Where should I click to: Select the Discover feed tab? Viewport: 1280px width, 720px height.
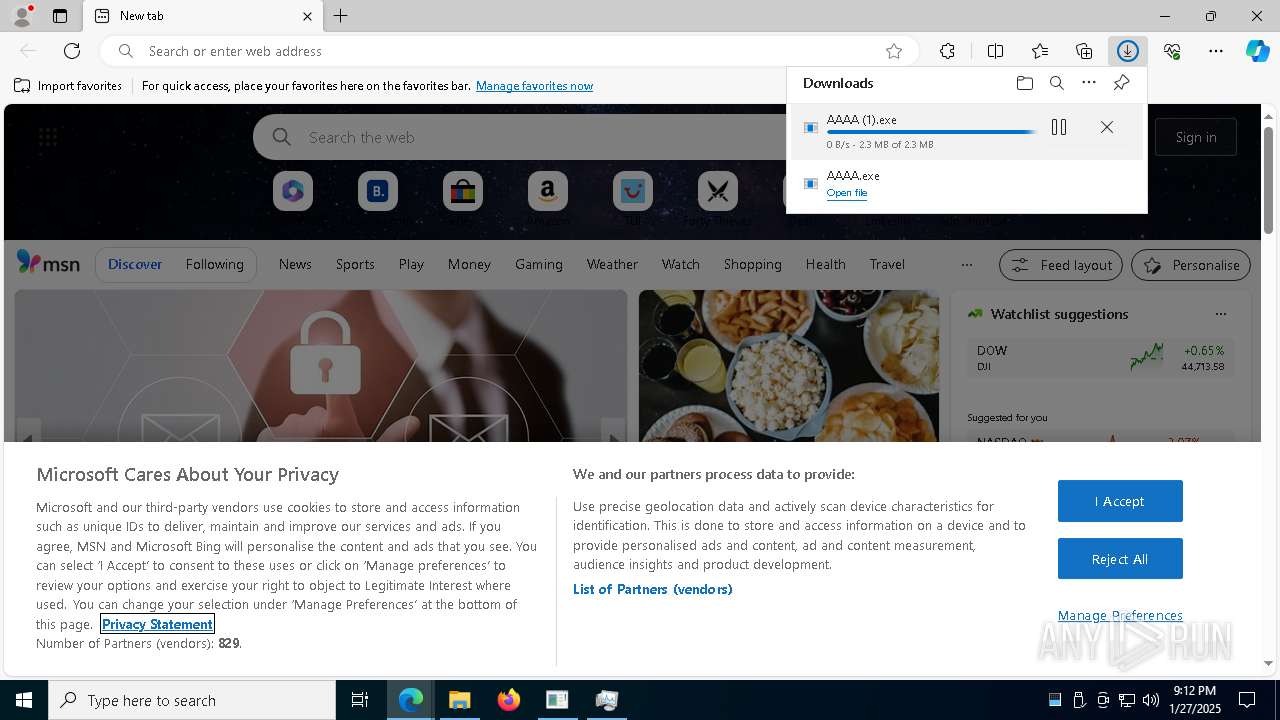point(135,264)
